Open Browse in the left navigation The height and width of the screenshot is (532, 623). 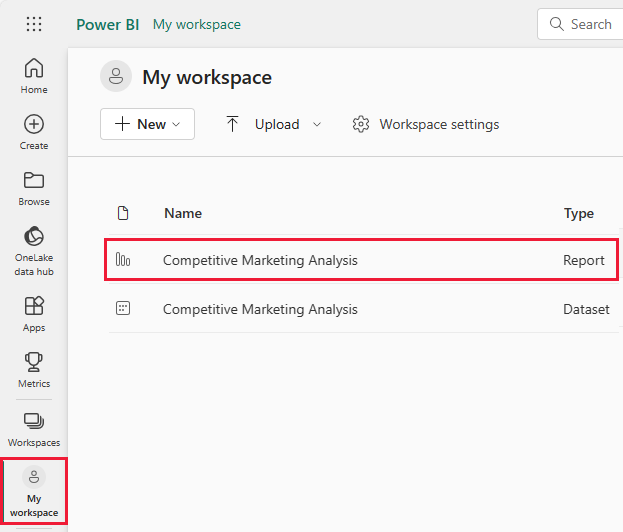click(34, 188)
